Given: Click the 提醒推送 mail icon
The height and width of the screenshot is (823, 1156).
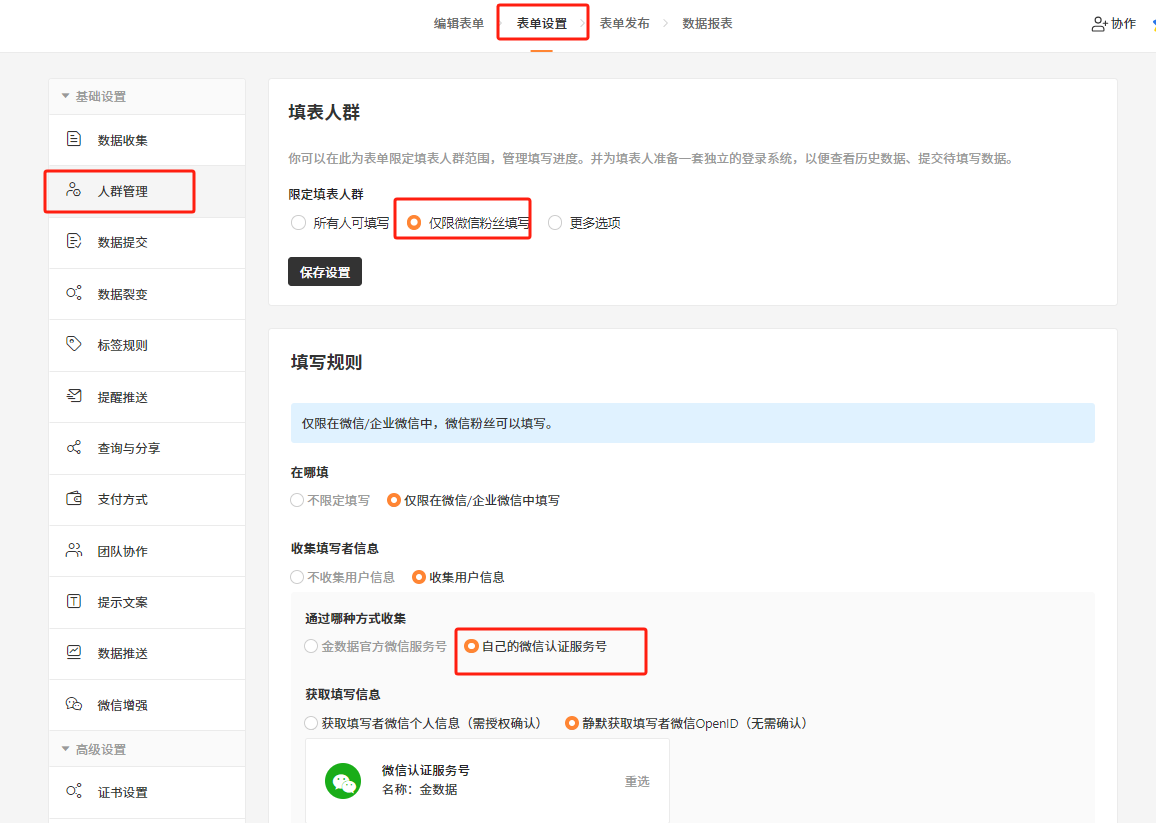Looking at the screenshot, I should pos(74,396).
